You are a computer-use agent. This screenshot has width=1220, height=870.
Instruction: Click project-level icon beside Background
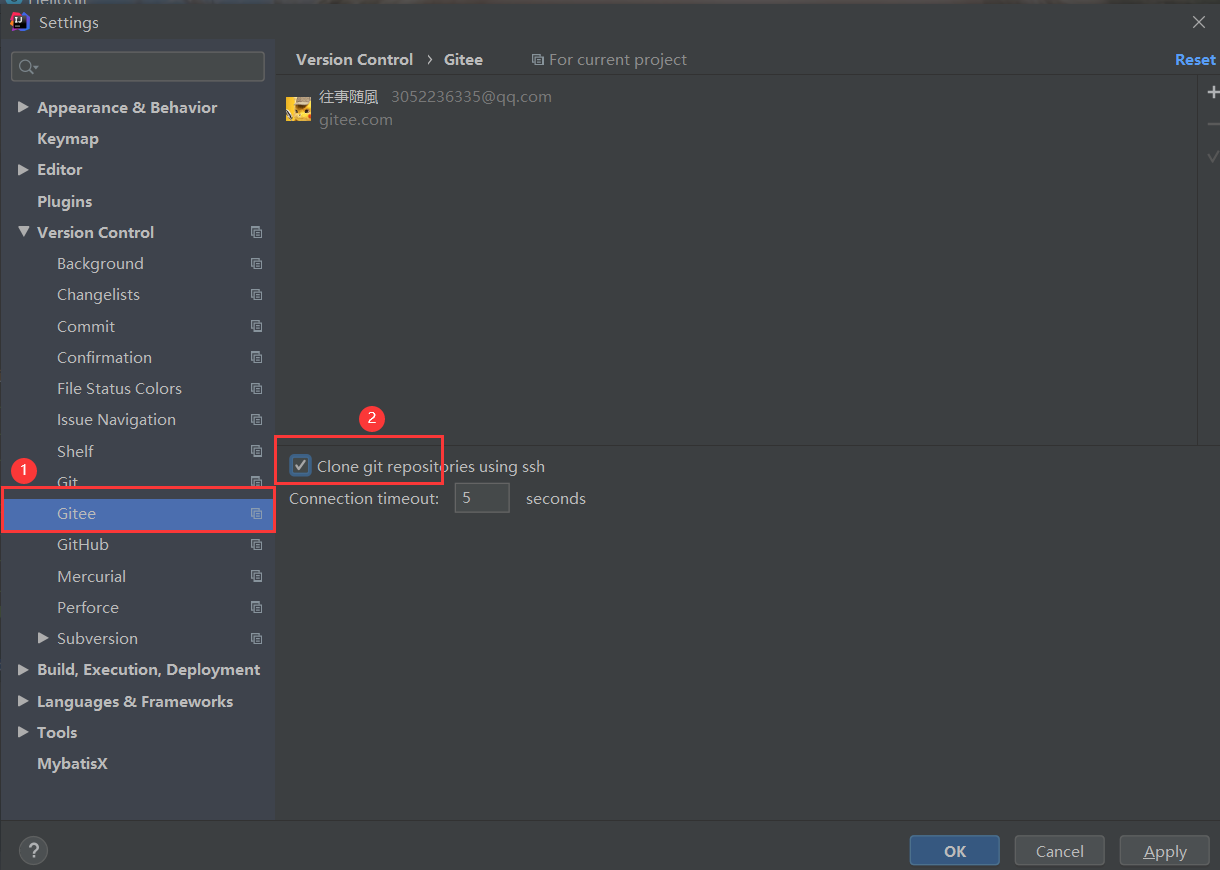coord(256,264)
